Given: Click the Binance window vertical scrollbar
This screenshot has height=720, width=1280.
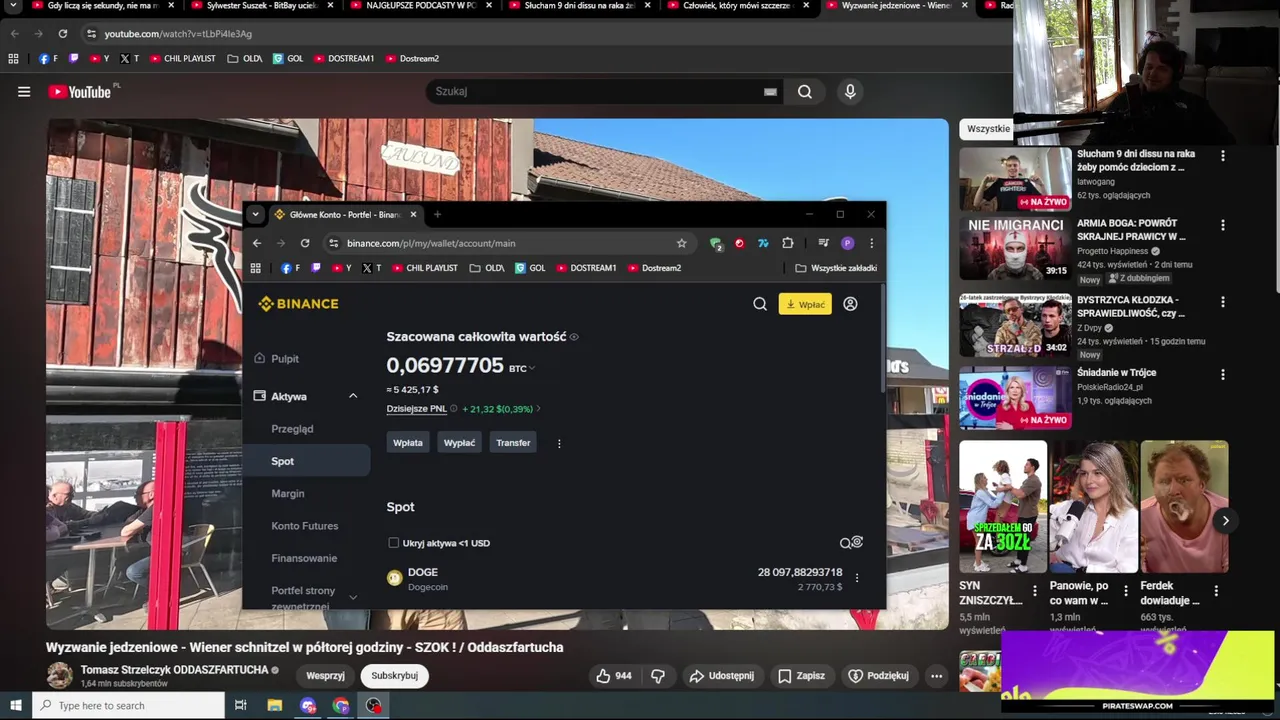Looking at the screenshot, I should pyautogui.click(x=882, y=340).
